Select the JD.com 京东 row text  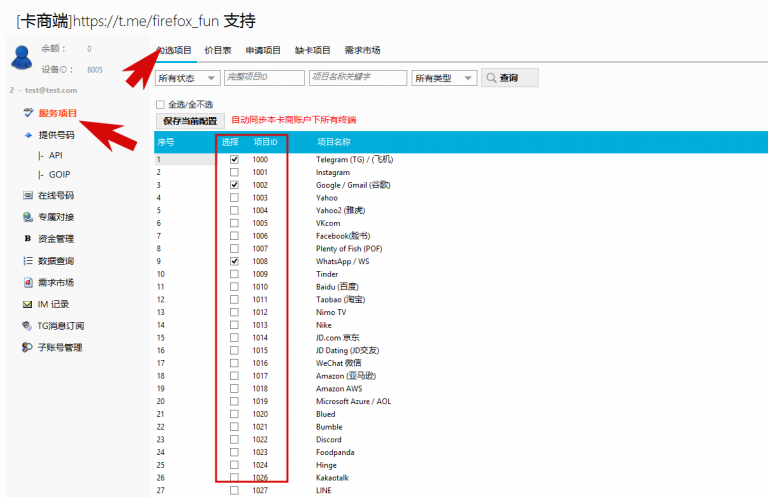point(337,338)
